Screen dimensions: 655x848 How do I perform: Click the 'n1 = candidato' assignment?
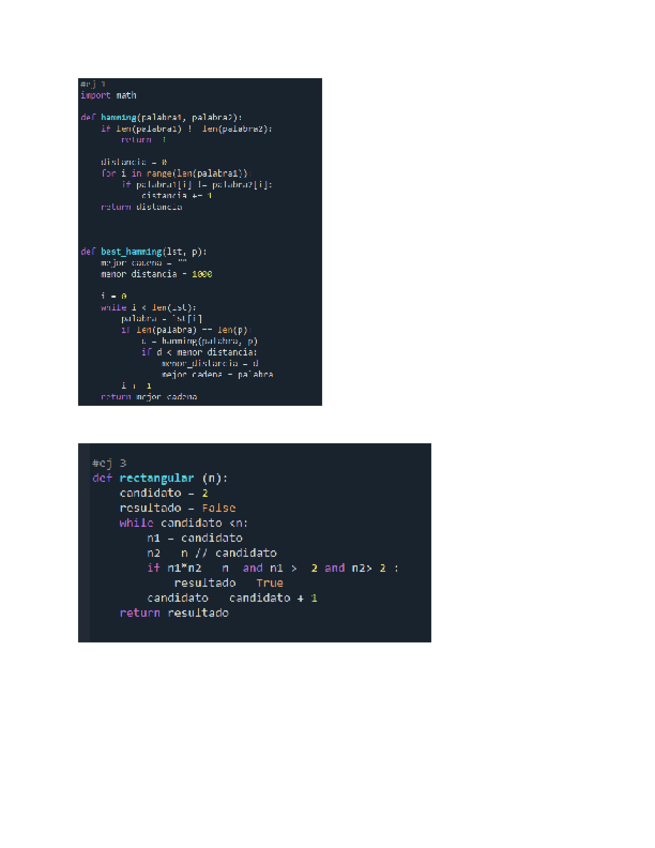coord(195,538)
